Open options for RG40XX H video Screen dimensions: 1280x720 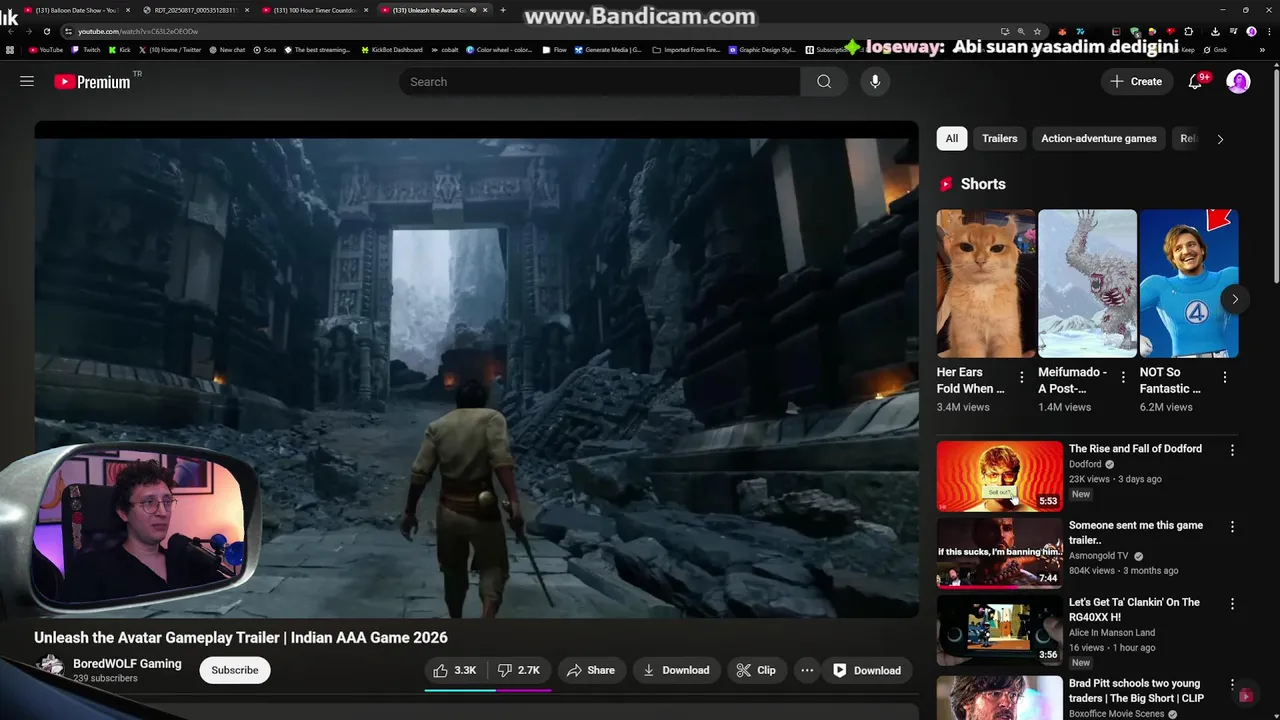click(x=1232, y=604)
